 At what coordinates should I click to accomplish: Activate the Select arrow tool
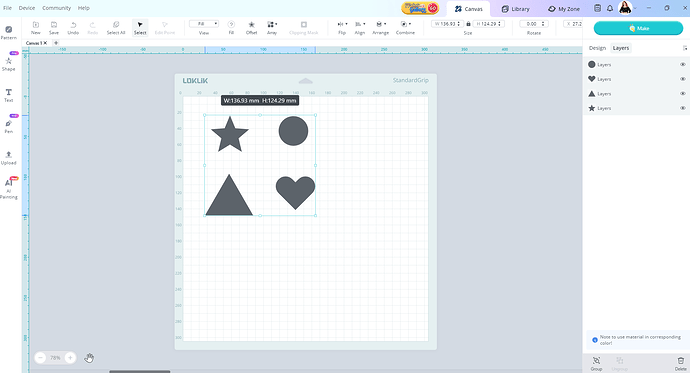pyautogui.click(x=140, y=28)
